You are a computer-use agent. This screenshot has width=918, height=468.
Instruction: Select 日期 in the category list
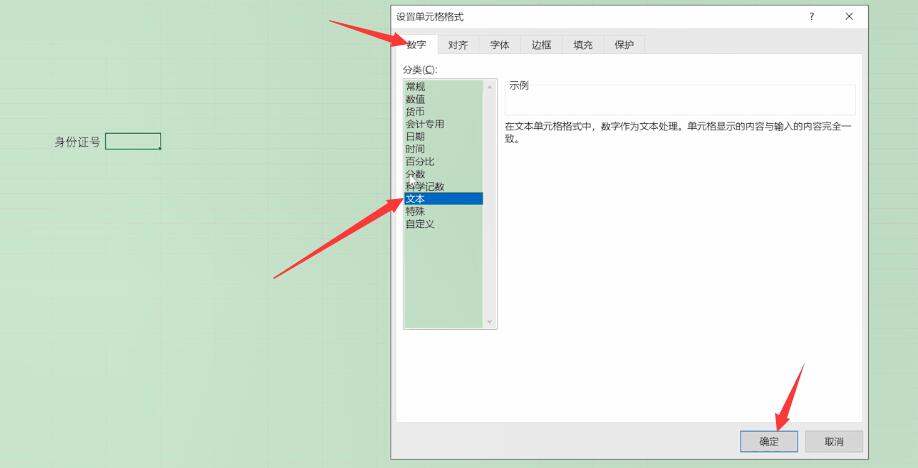pyautogui.click(x=443, y=136)
